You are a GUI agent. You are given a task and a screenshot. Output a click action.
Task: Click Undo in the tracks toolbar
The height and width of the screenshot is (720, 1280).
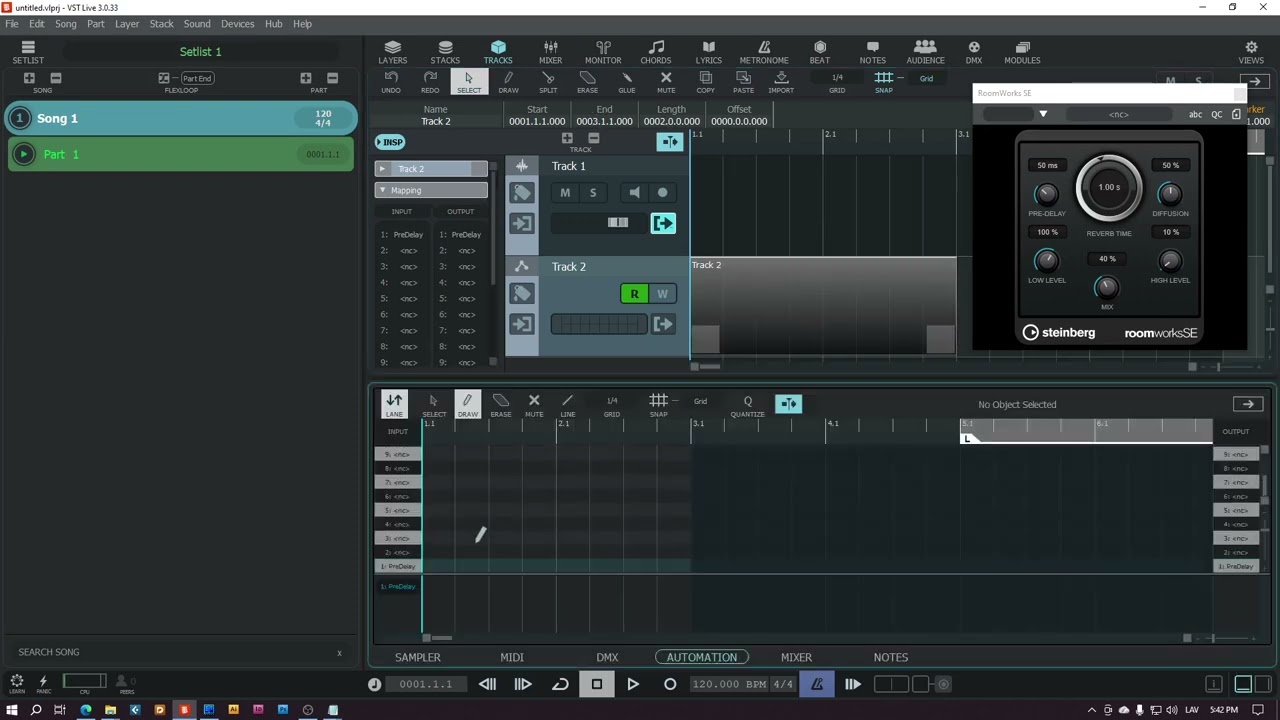tap(391, 83)
